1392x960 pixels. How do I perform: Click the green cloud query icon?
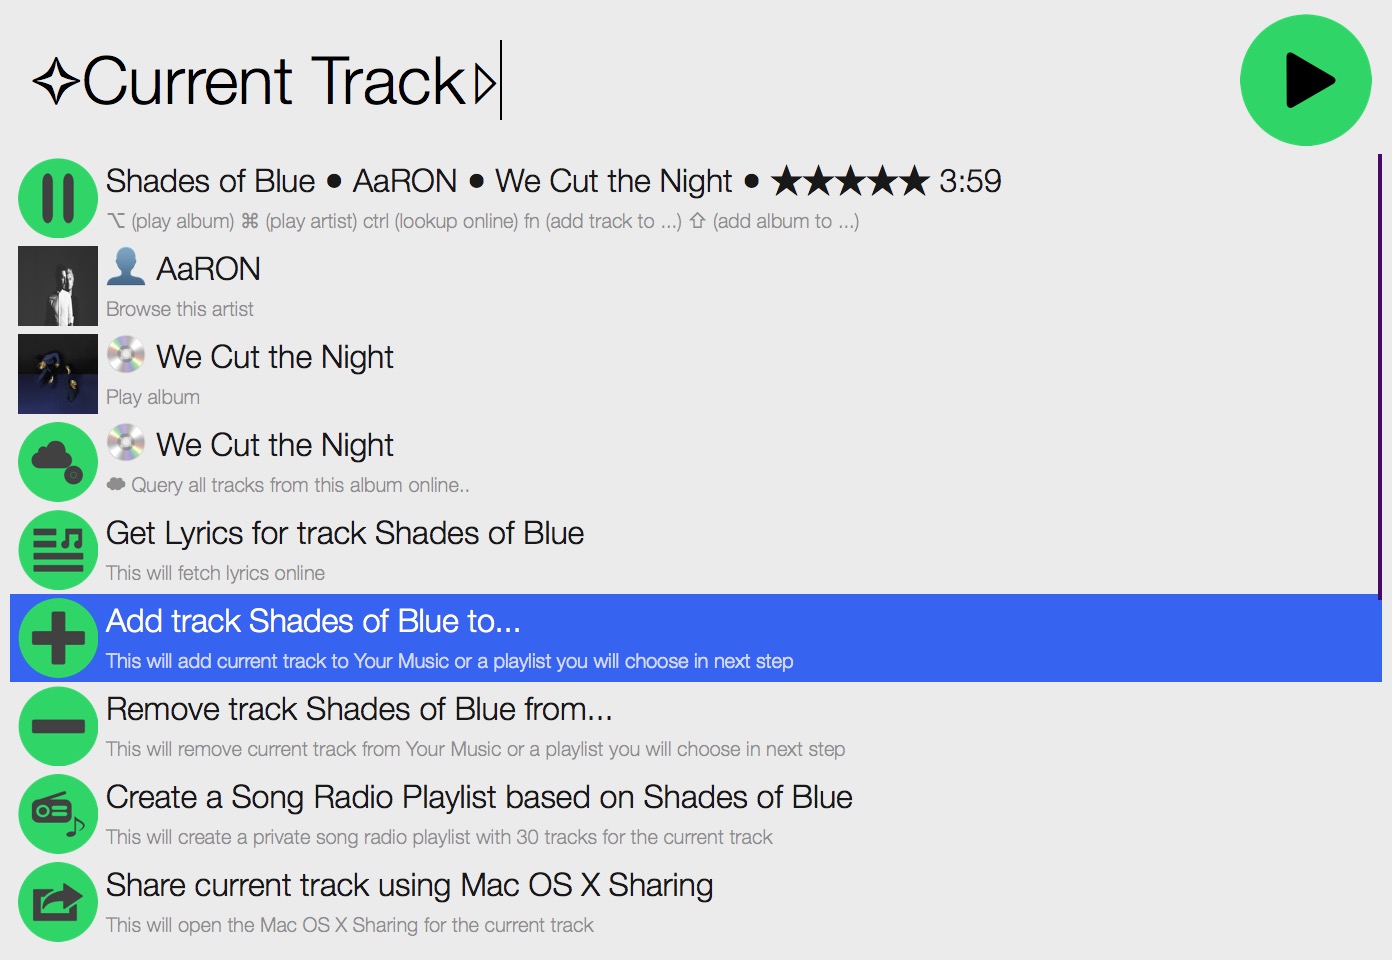[58, 462]
